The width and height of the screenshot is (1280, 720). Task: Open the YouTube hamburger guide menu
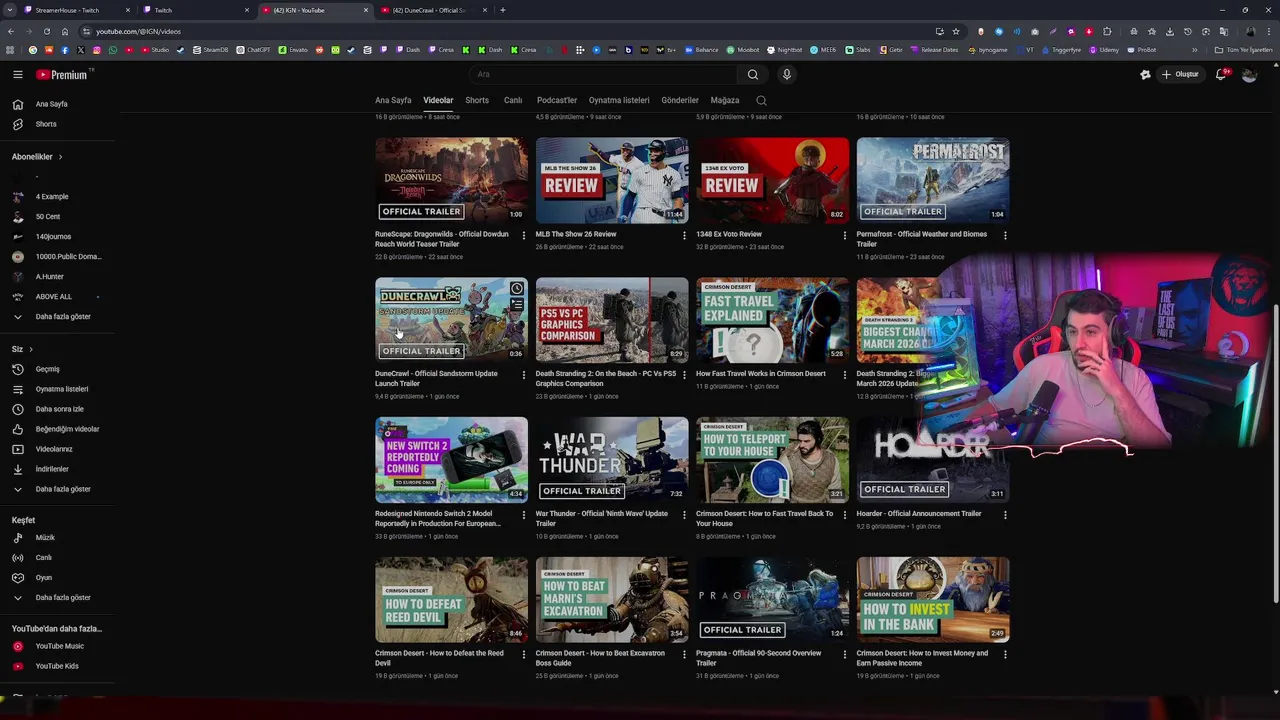tap(17, 74)
